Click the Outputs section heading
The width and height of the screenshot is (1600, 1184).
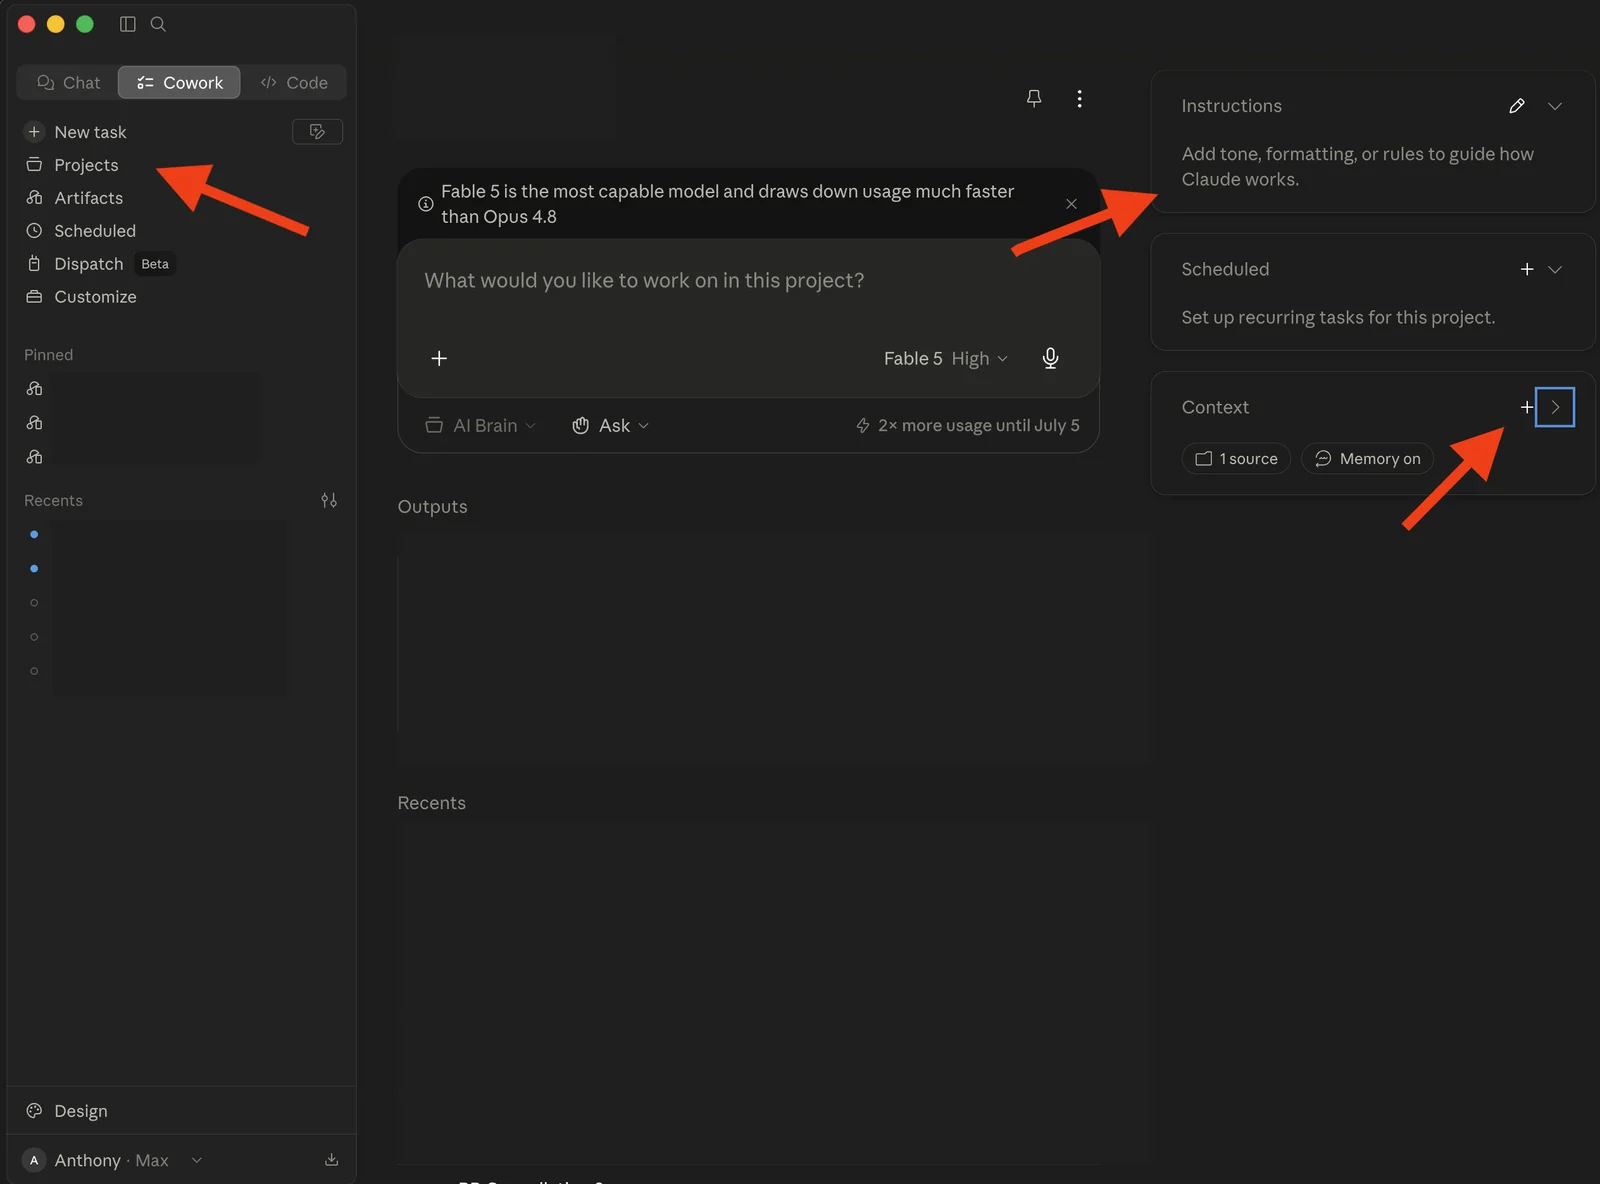click(432, 507)
